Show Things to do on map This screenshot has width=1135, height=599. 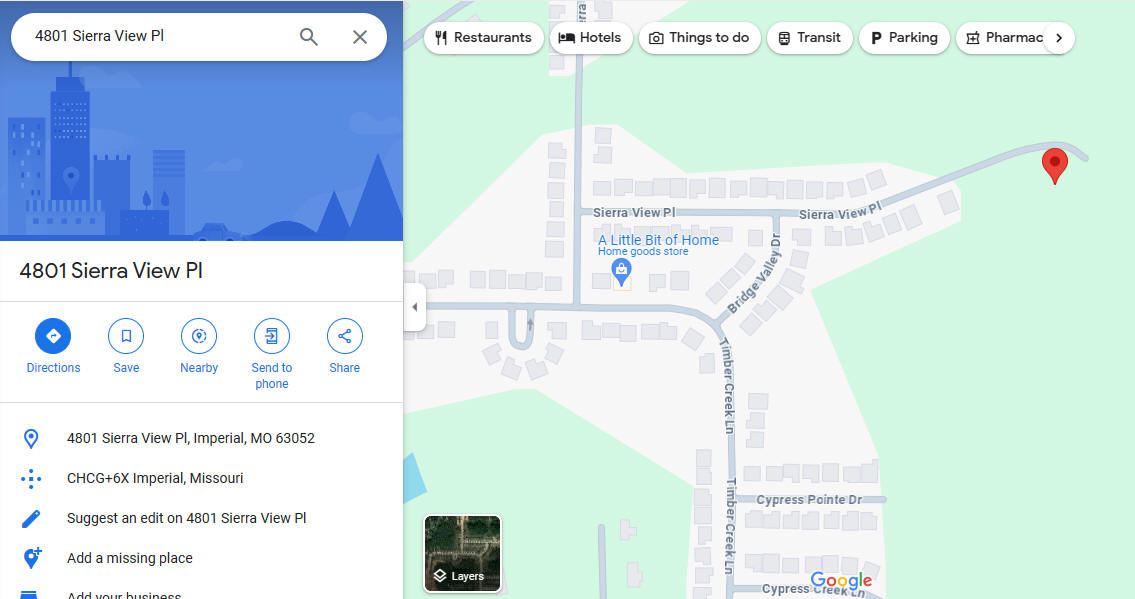coord(699,38)
